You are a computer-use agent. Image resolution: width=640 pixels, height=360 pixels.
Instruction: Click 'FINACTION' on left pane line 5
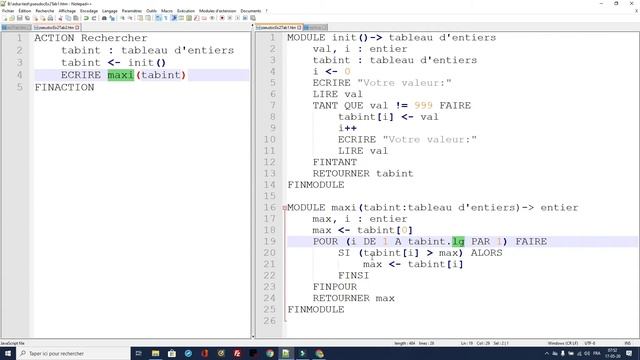pyautogui.click(x=64, y=87)
